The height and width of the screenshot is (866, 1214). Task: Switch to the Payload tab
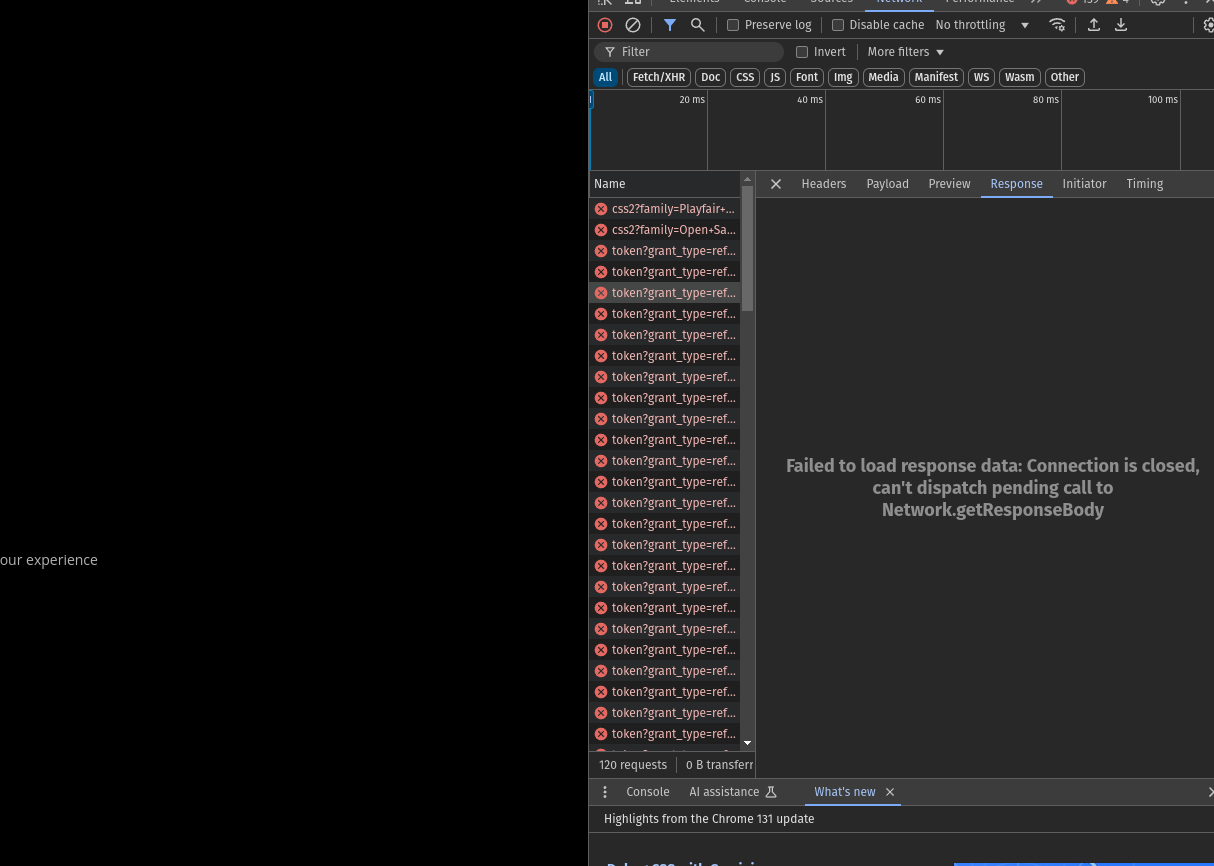tap(888, 184)
